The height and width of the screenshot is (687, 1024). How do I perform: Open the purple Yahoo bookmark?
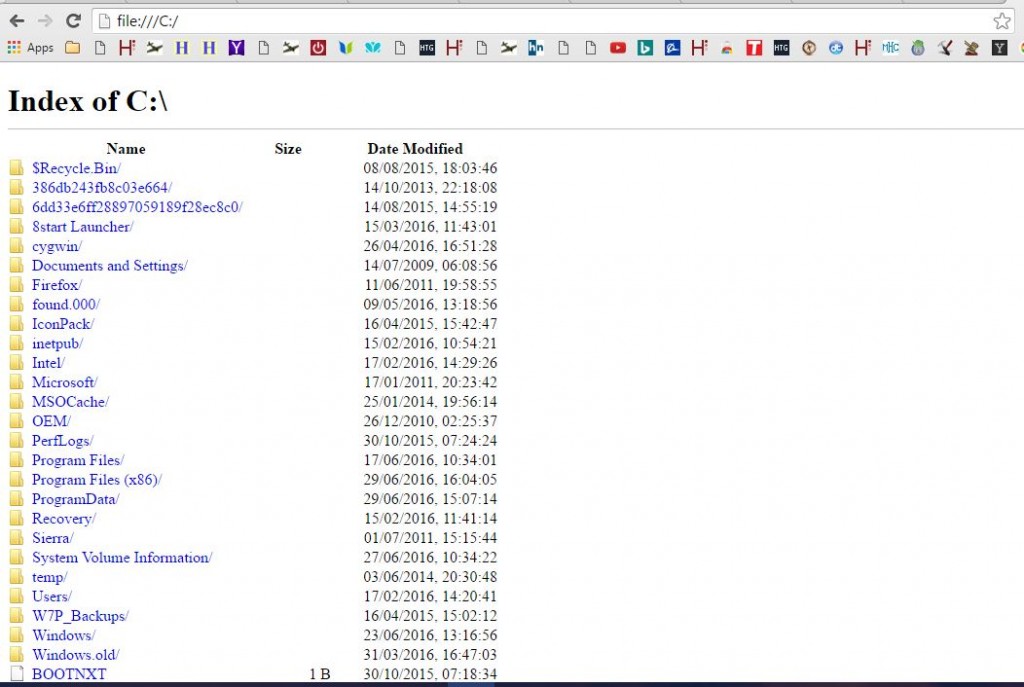(236, 48)
